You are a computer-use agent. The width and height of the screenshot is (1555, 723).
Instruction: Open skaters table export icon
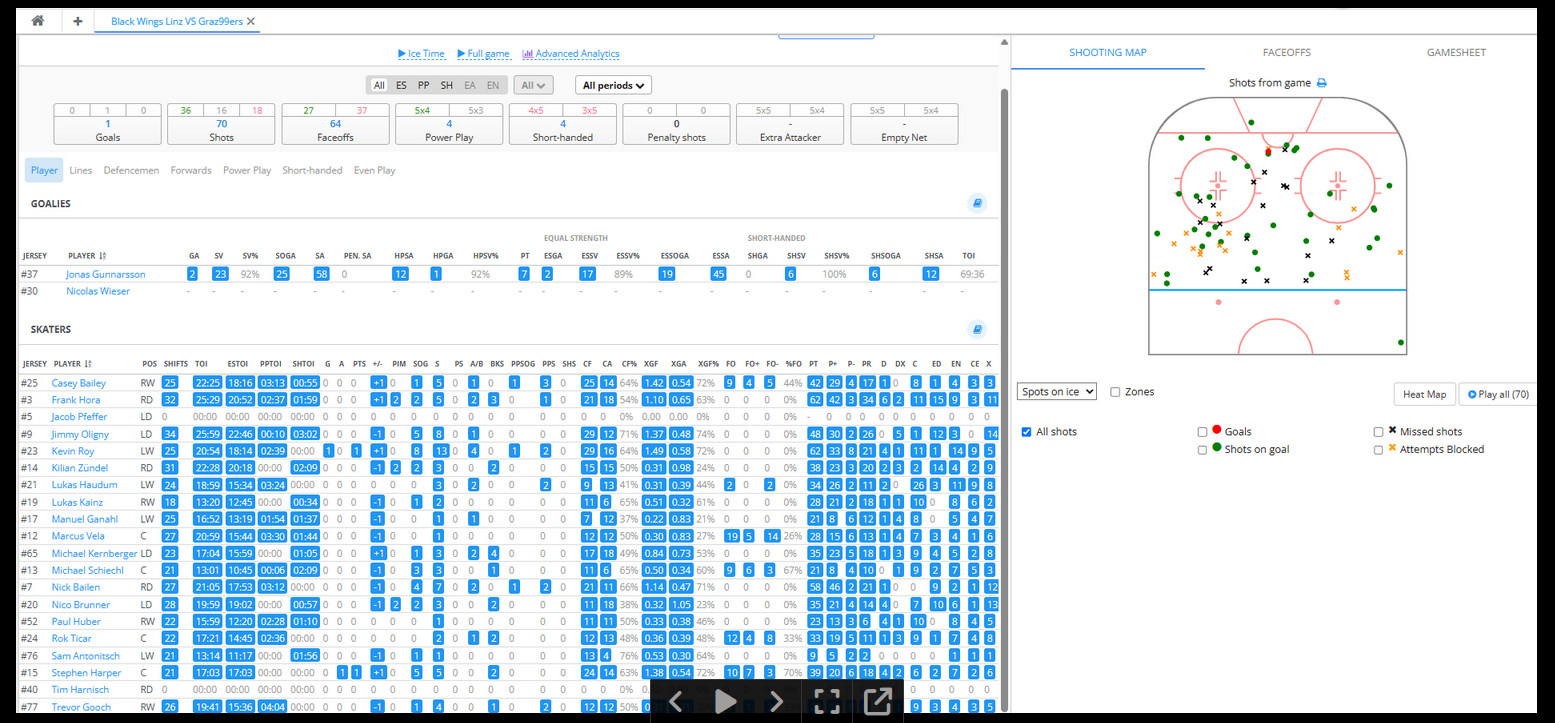pyautogui.click(x=977, y=329)
